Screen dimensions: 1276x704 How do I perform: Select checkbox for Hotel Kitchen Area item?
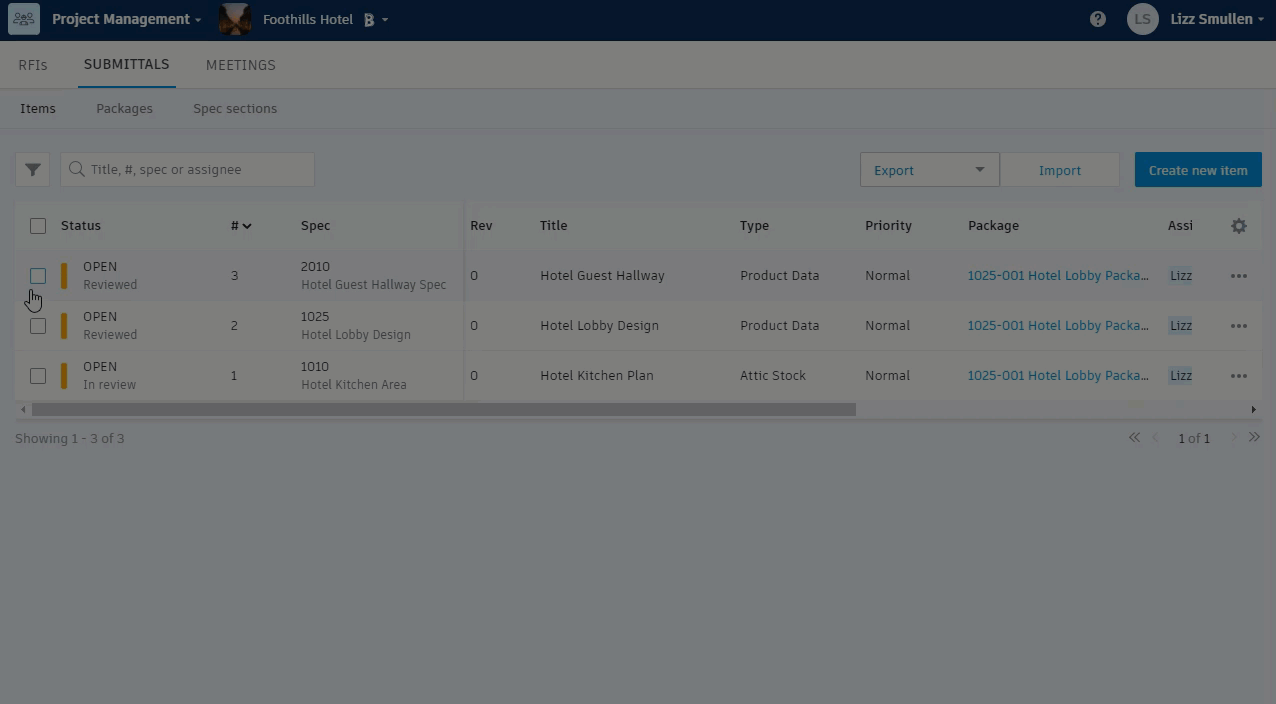point(38,376)
